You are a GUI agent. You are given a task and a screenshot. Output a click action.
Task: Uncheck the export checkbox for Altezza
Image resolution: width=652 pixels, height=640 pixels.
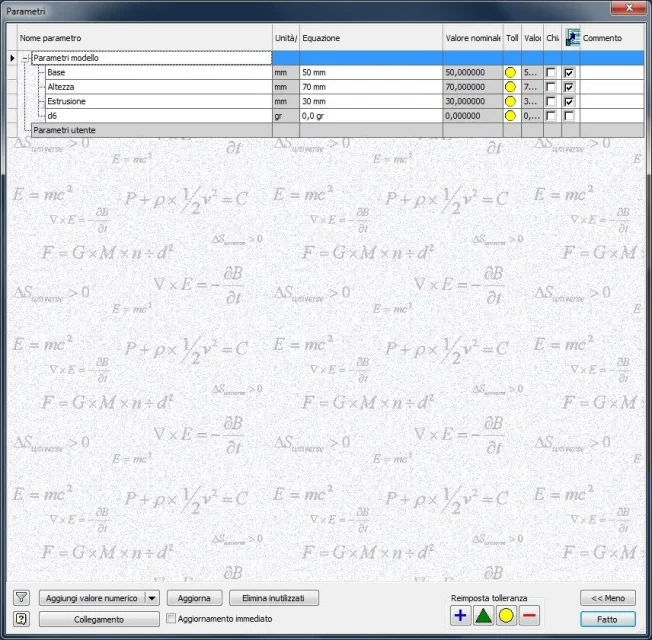point(569,87)
